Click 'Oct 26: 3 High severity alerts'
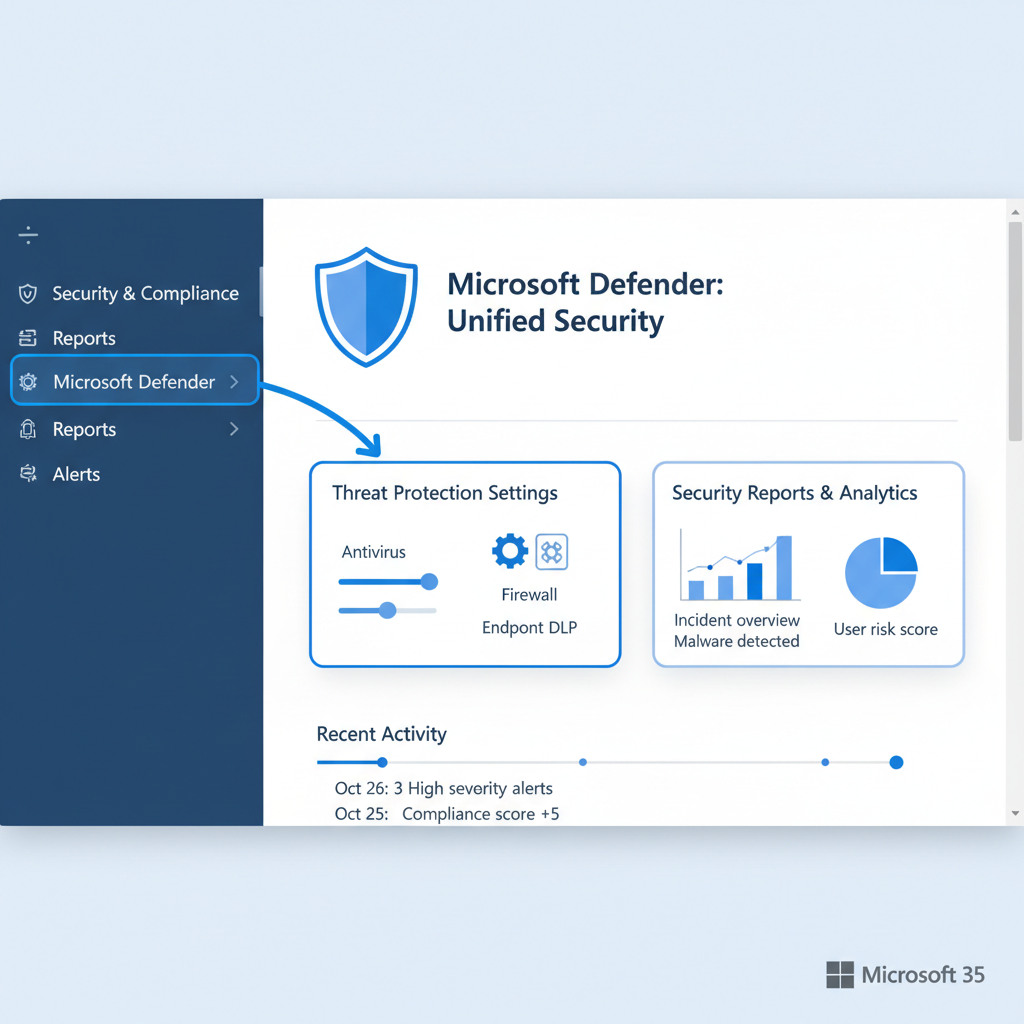Image resolution: width=1024 pixels, height=1024 pixels. coord(443,789)
